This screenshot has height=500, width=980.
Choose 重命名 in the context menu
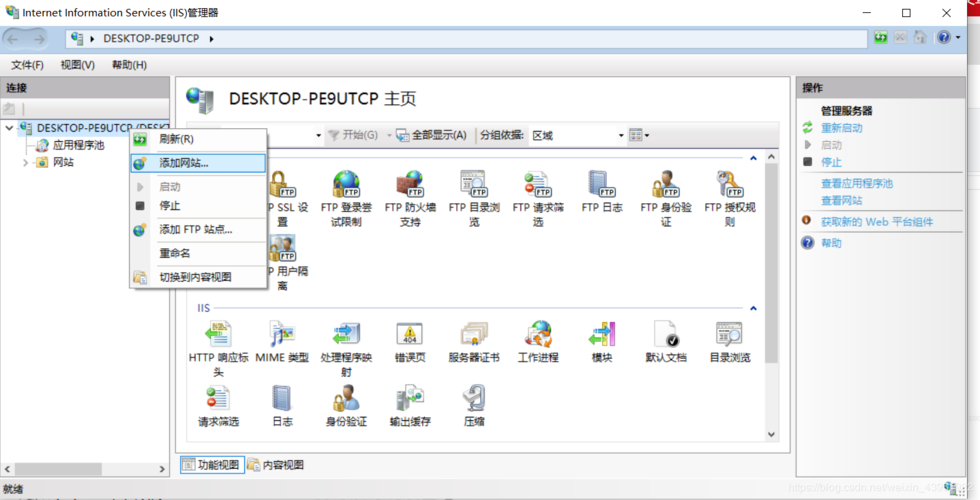pos(198,253)
